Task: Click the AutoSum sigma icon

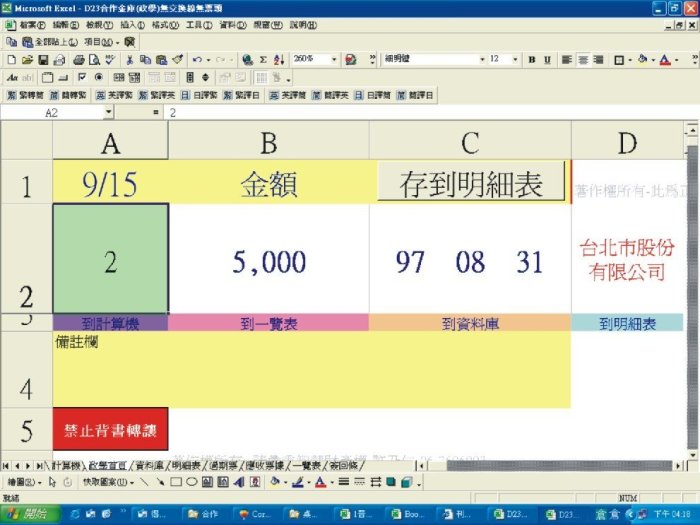Action: (x=263, y=59)
